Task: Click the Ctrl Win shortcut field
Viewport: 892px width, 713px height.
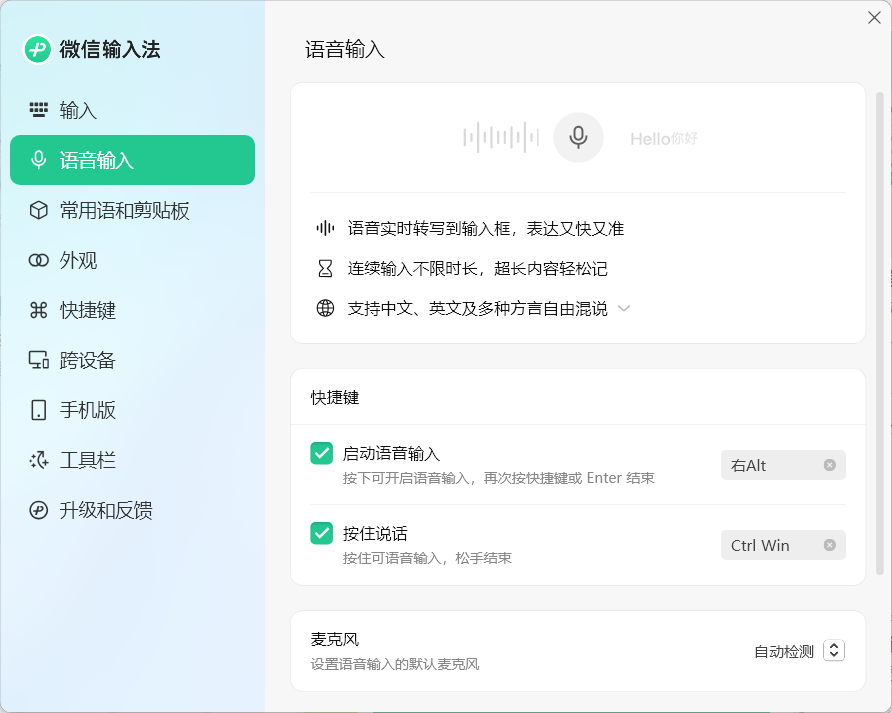Action: tap(783, 545)
